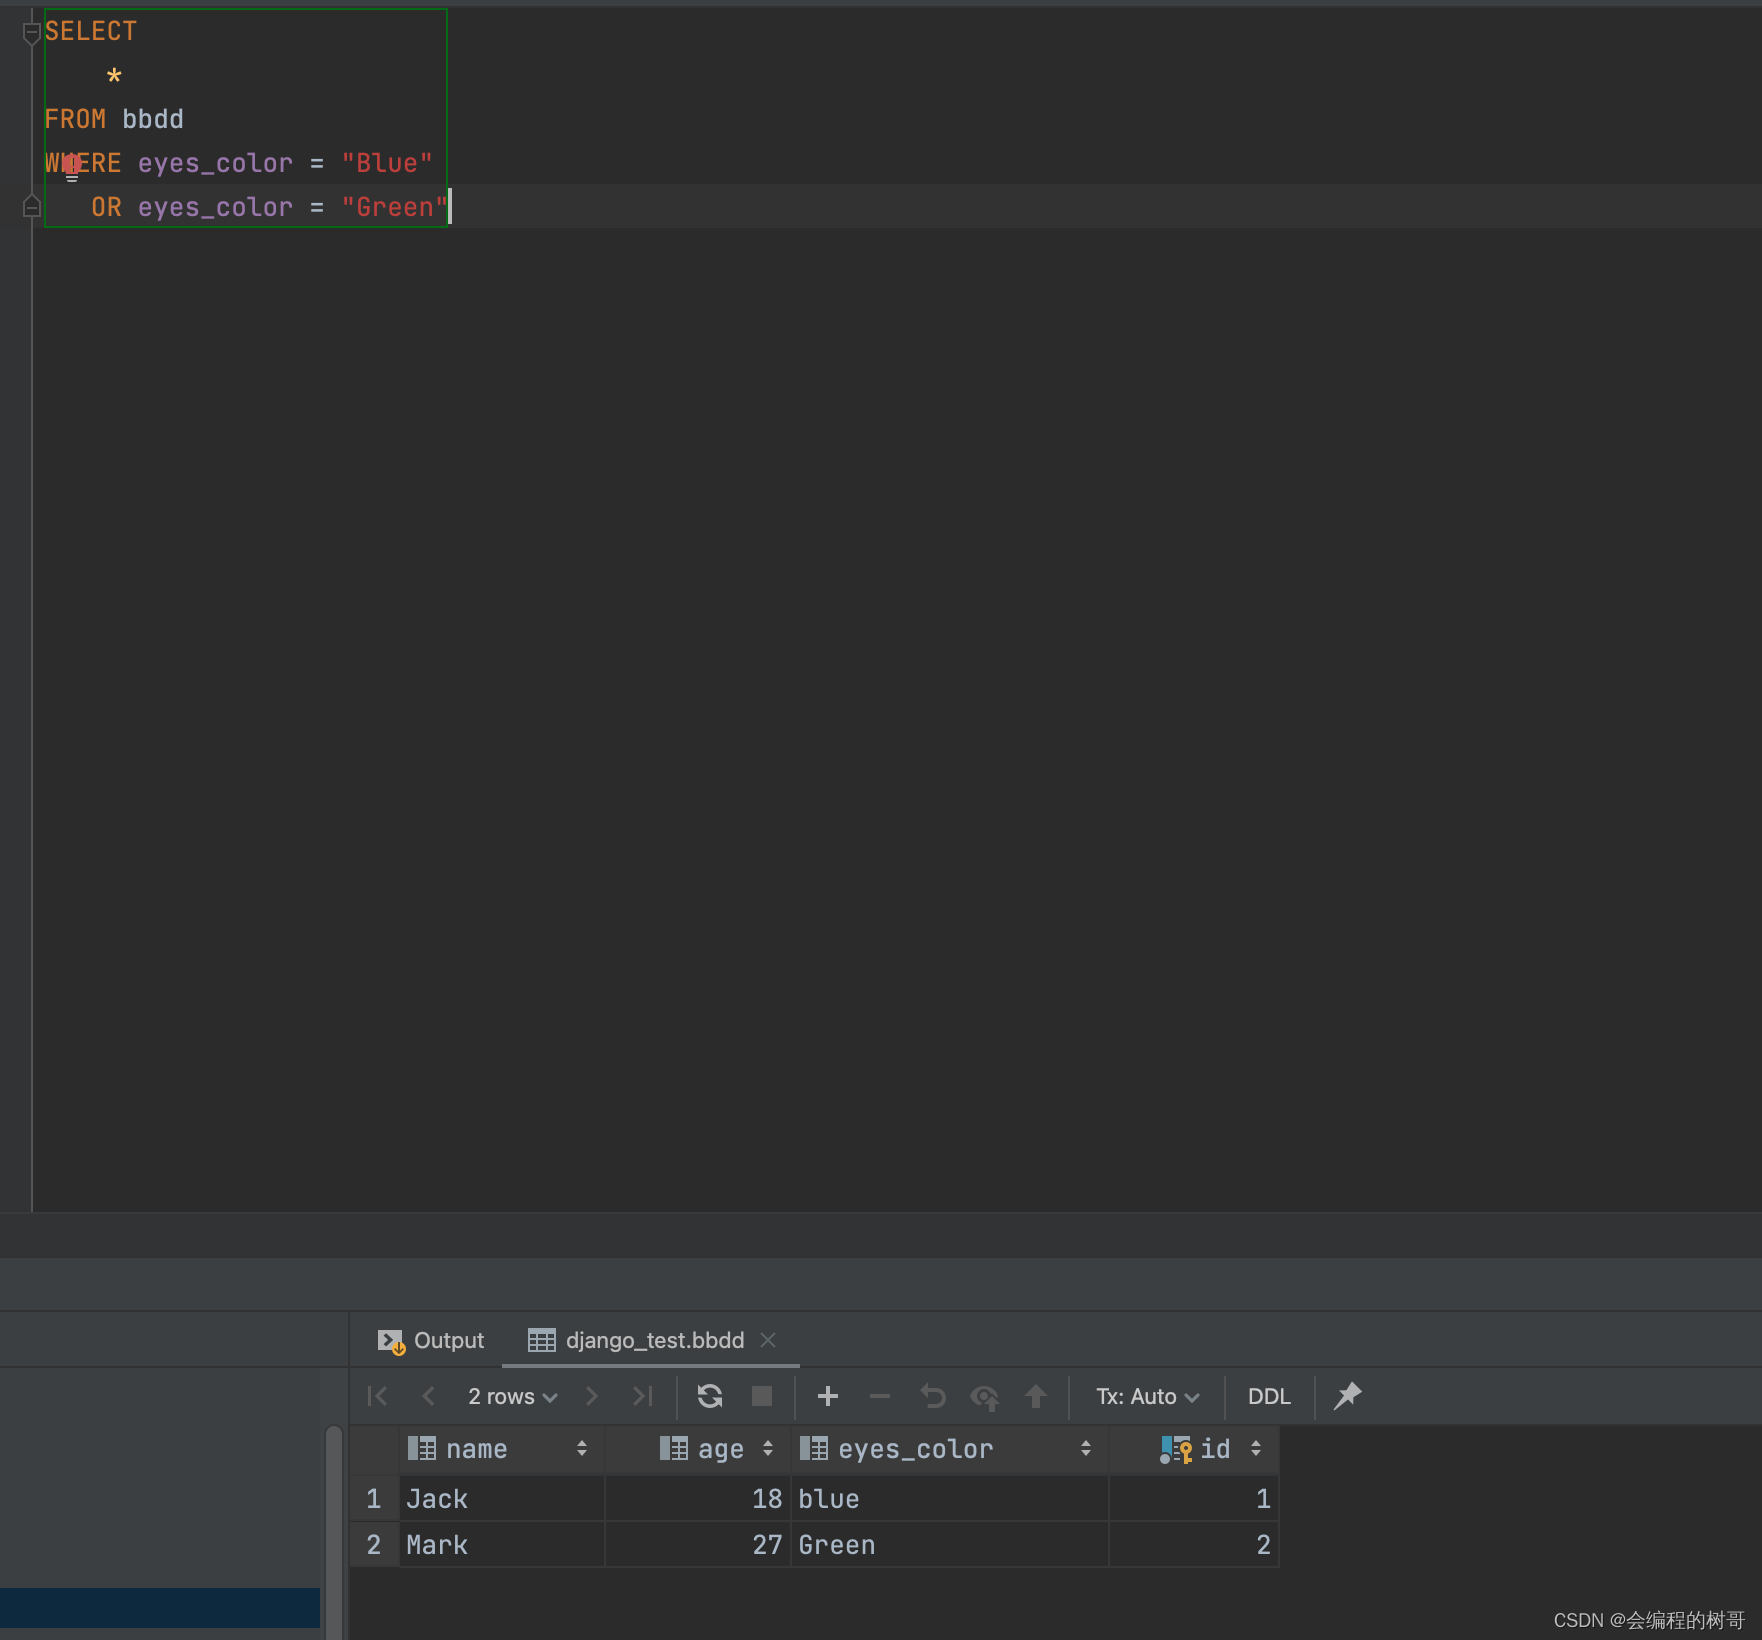This screenshot has width=1762, height=1640.
Task: Preview pending changes
Action: pos(985,1397)
